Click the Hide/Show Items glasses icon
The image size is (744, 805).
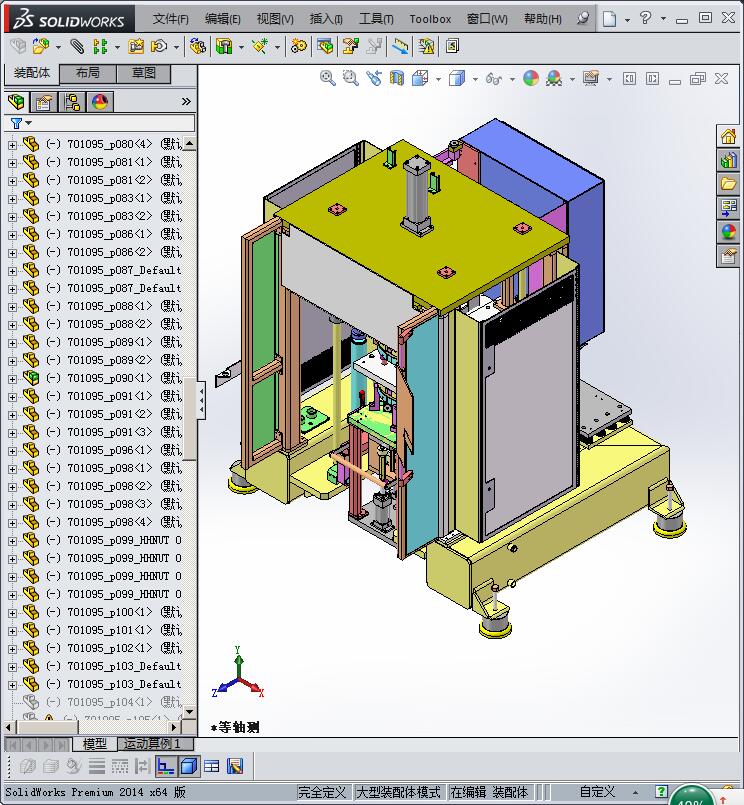point(494,79)
